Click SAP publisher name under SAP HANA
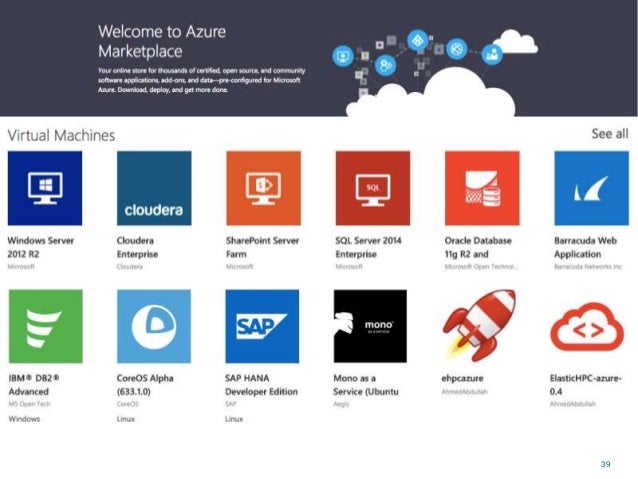Screen dimensions: 638x479 point(231,404)
